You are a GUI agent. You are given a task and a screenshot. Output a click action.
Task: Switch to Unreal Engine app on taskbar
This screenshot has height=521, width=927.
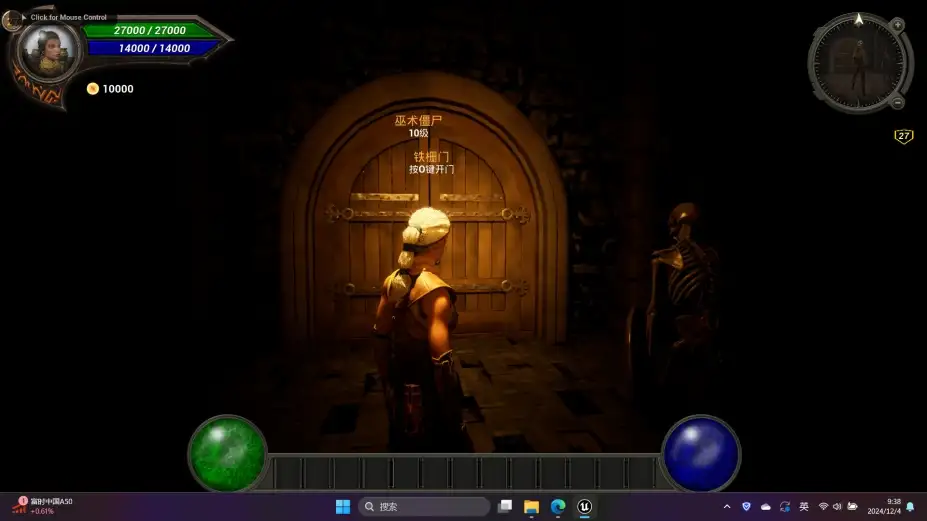point(585,507)
